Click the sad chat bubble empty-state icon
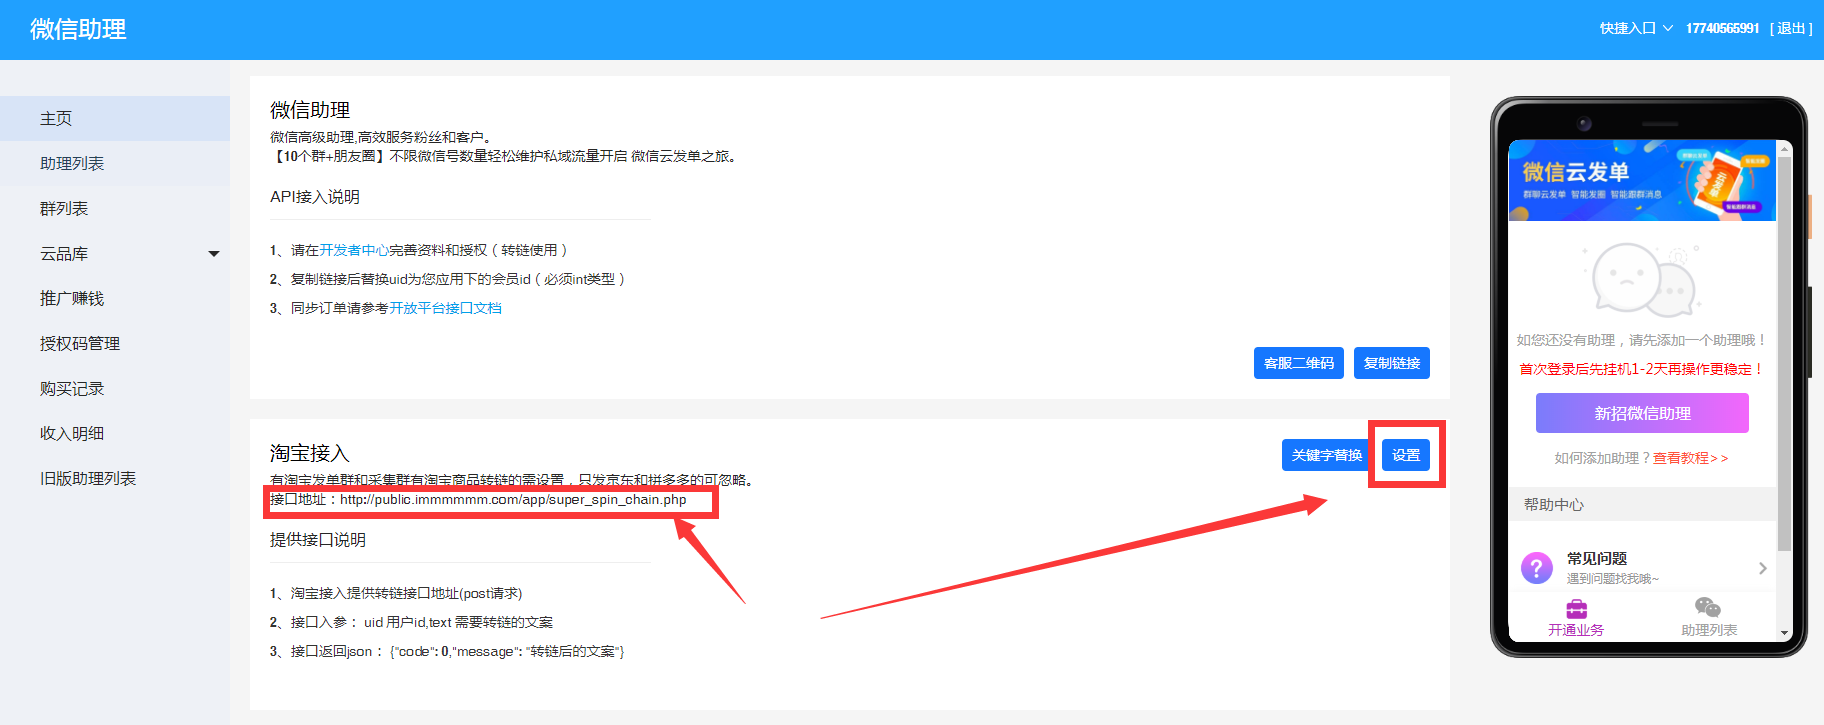 pyautogui.click(x=1643, y=280)
